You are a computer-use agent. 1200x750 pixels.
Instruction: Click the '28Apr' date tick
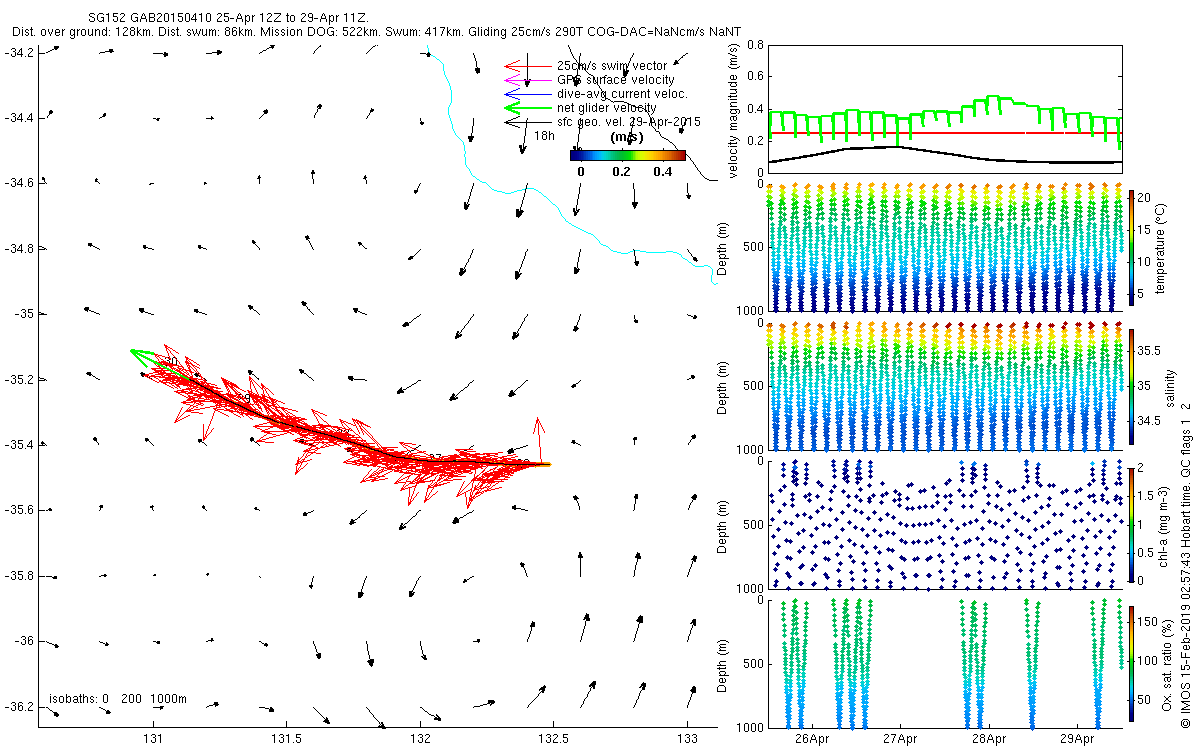click(989, 738)
